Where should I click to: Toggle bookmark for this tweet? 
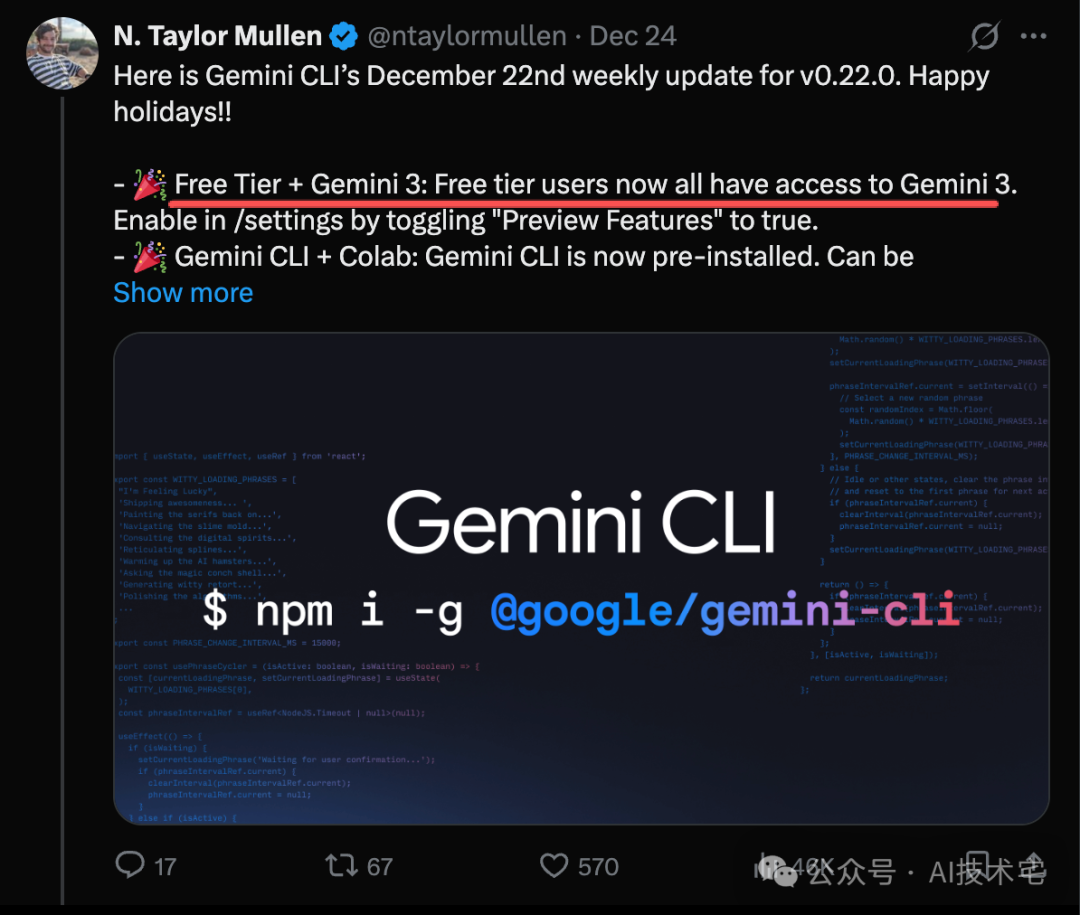tap(975, 866)
